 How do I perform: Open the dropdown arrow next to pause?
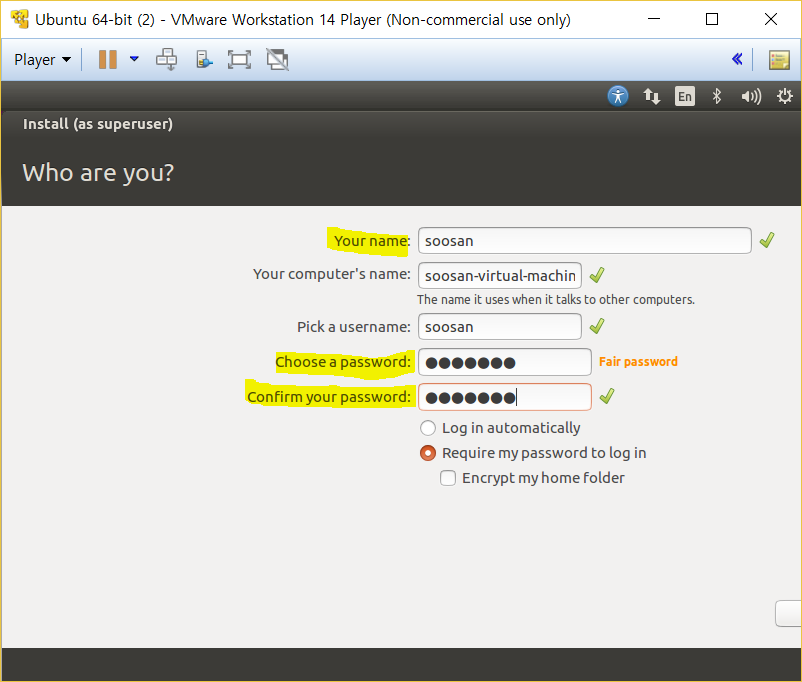134,59
